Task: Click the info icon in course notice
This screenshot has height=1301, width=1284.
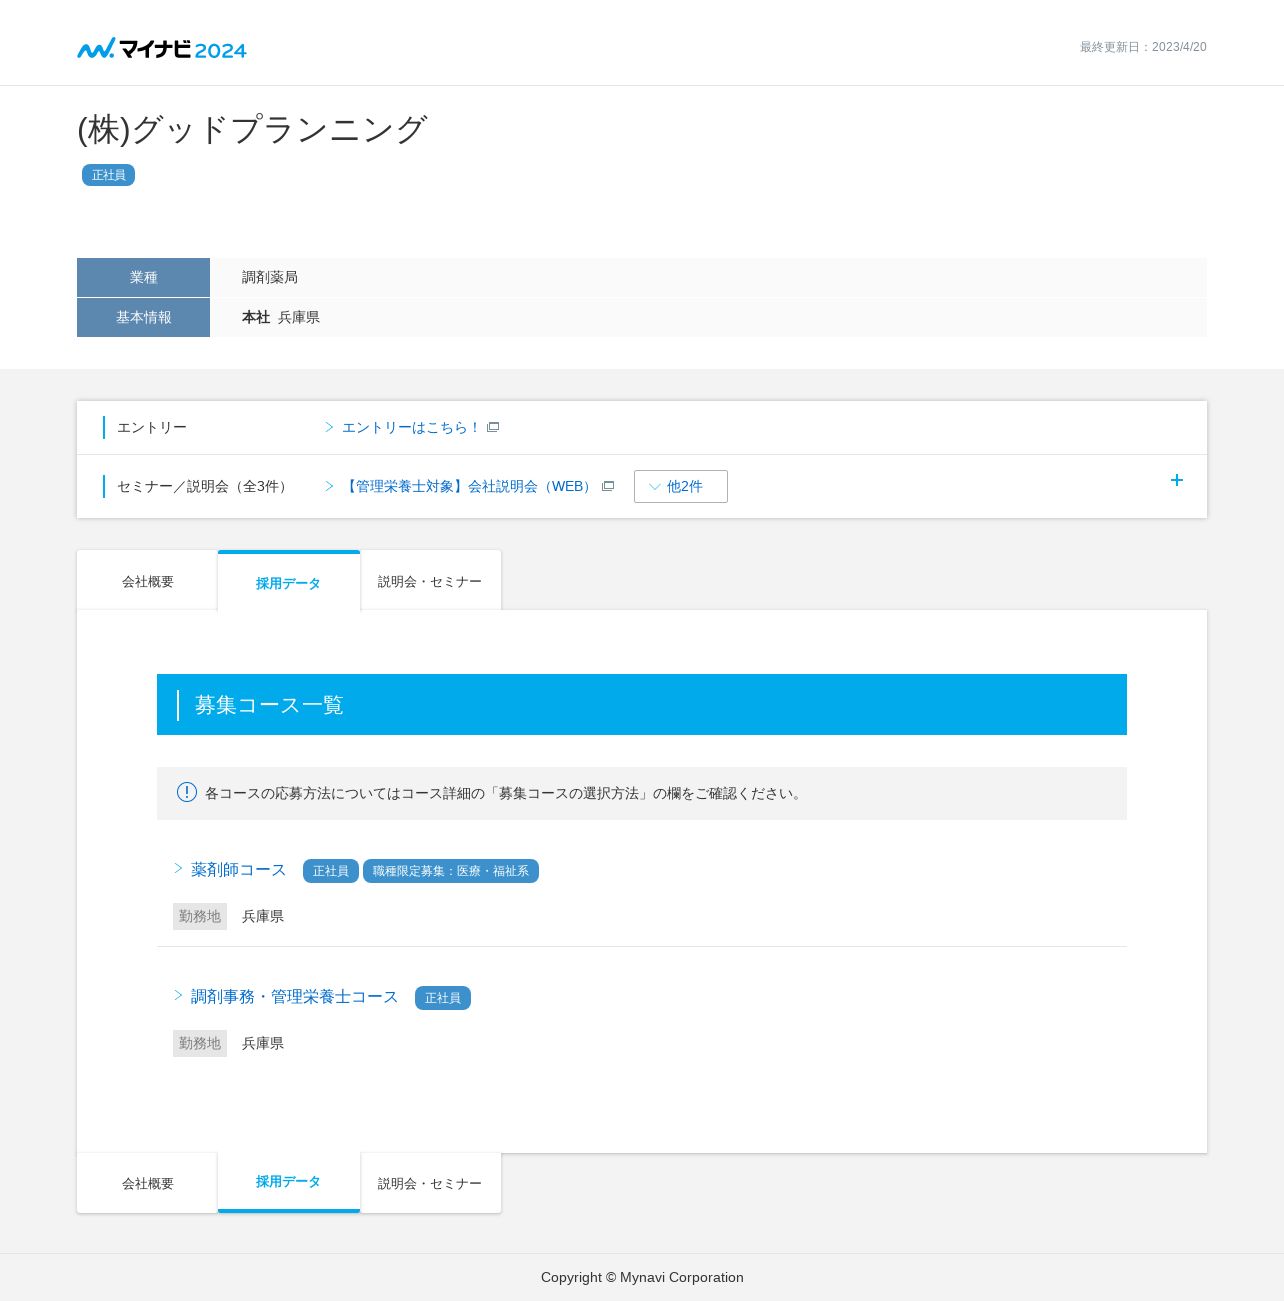Action: tap(187, 792)
